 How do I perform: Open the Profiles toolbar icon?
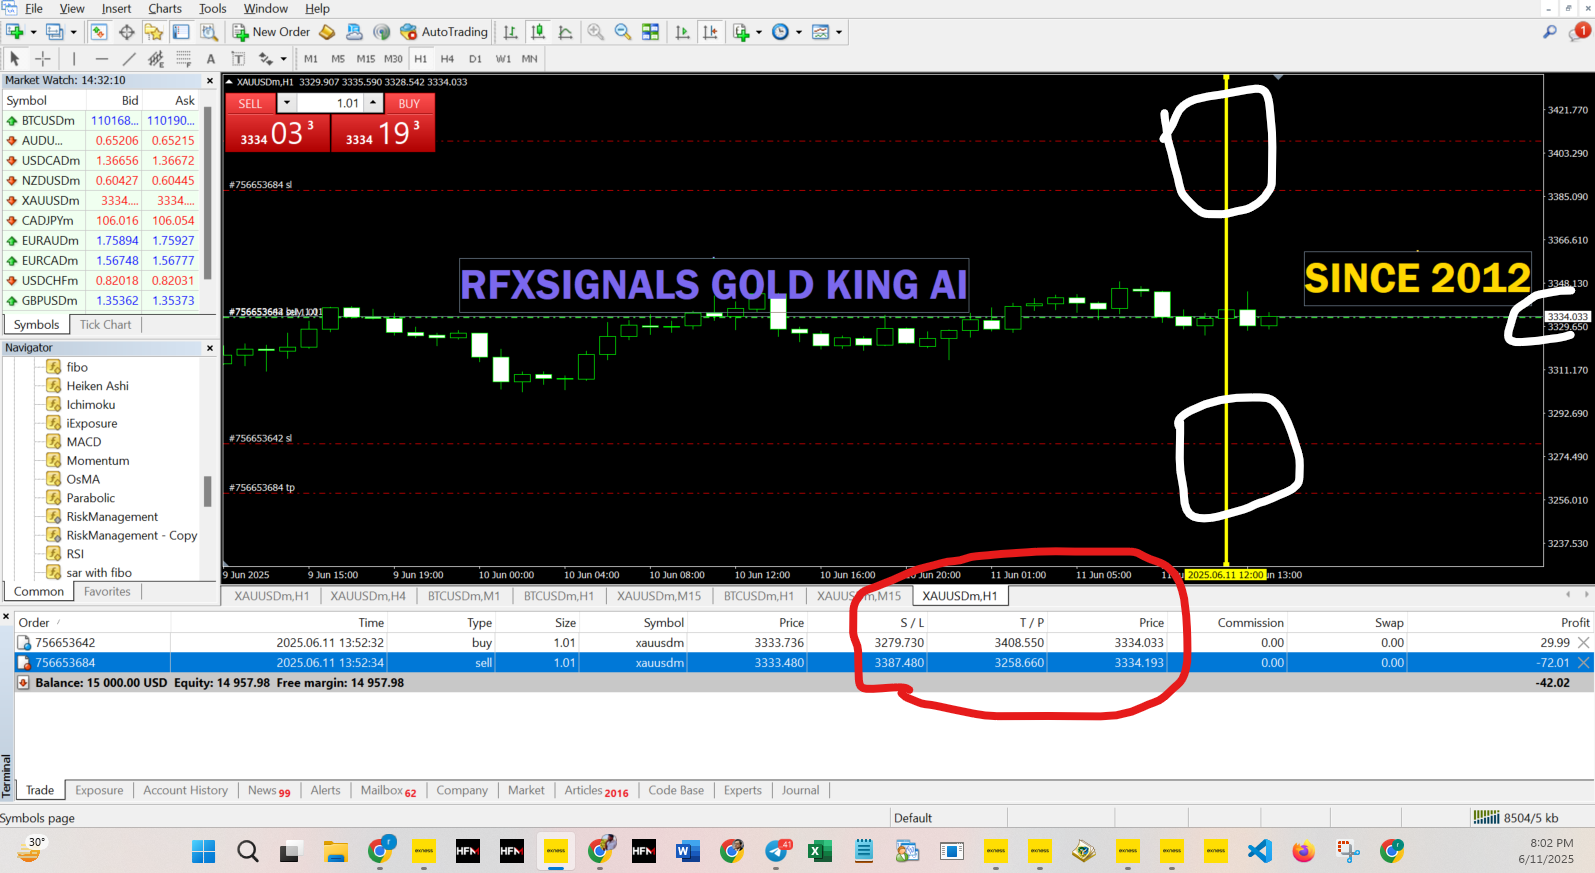click(x=55, y=32)
